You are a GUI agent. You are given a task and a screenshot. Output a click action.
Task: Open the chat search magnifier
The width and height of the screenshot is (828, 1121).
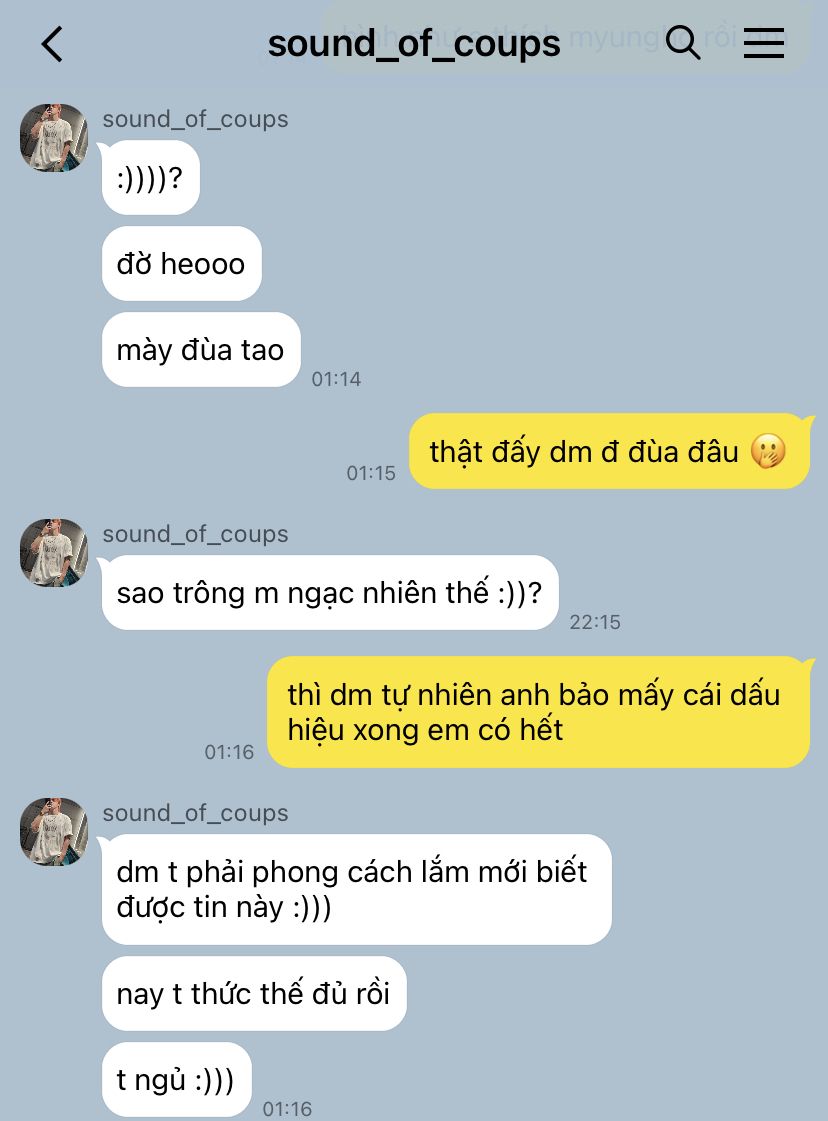click(683, 43)
